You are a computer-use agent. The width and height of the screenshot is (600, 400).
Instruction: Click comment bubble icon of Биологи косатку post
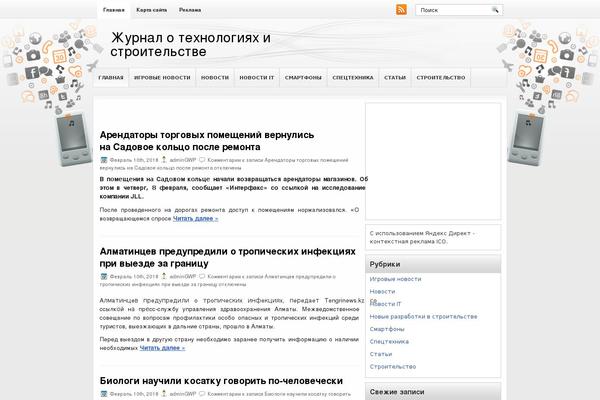202,393
